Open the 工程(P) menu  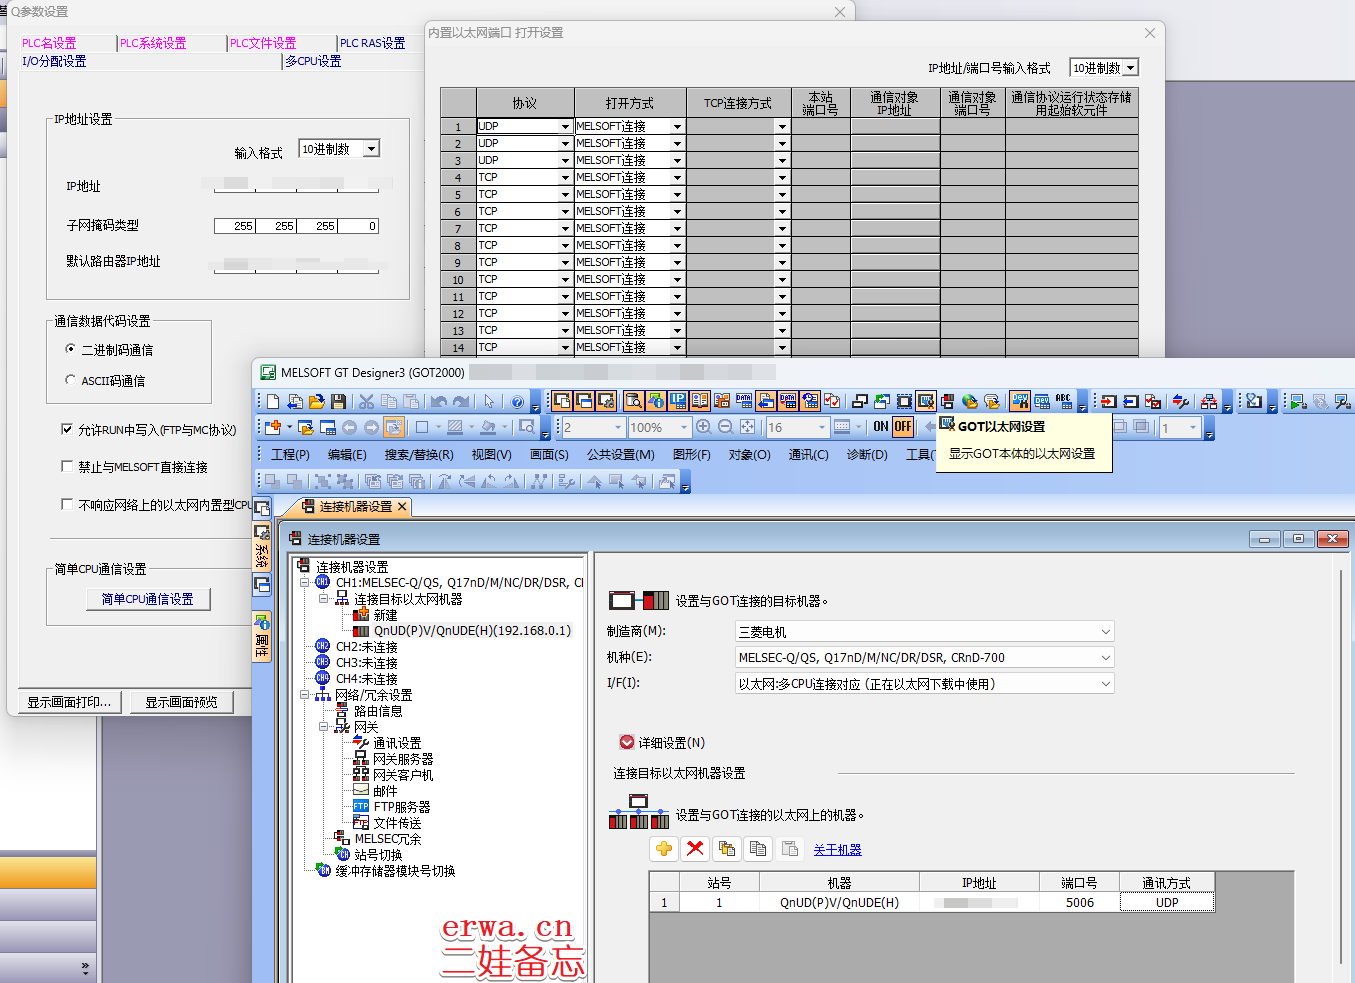(x=290, y=454)
